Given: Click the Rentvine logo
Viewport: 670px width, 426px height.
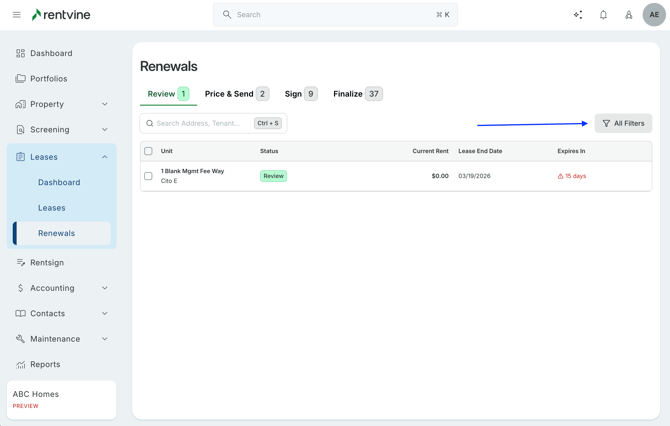Looking at the screenshot, I should click(61, 15).
